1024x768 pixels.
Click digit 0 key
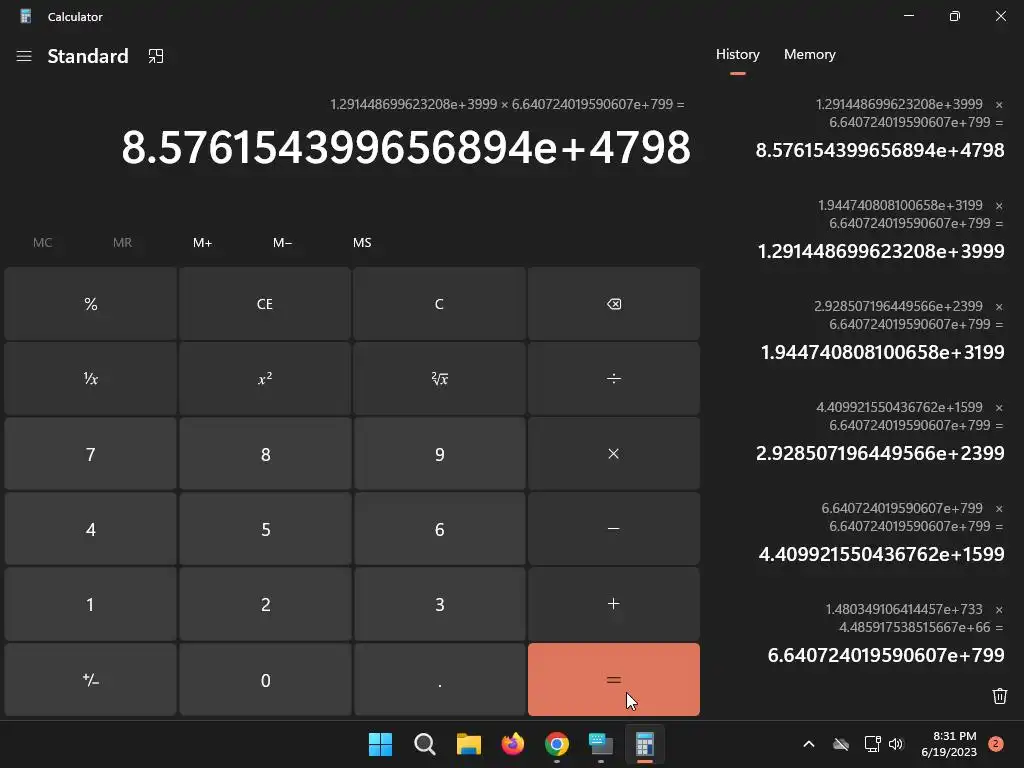pos(265,679)
